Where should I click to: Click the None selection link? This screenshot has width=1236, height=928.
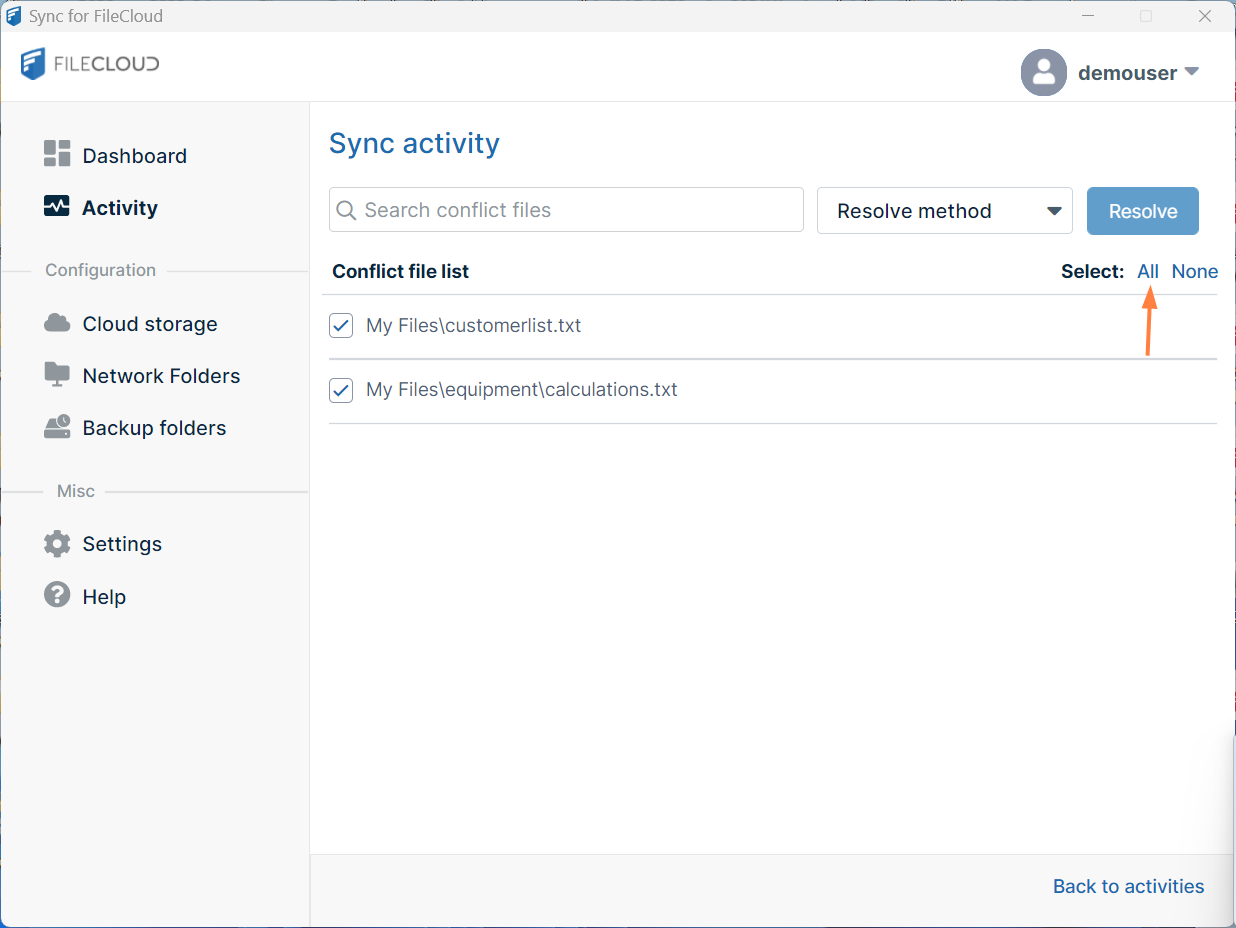pos(1194,271)
